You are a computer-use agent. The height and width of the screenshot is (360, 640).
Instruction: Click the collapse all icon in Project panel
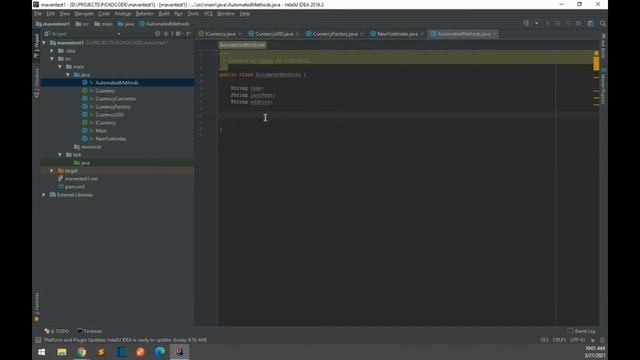(x=166, y=34)
